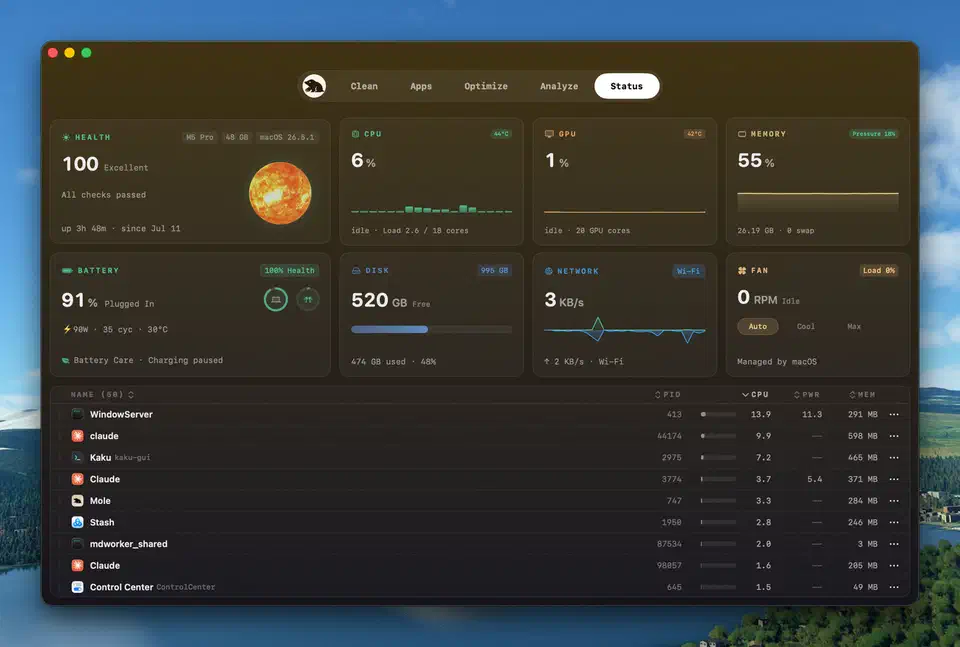Image resolution: width=960 pixels, height=647 pixels.
Task: Click the Kaku CPU usage bar
Action: 718,457
